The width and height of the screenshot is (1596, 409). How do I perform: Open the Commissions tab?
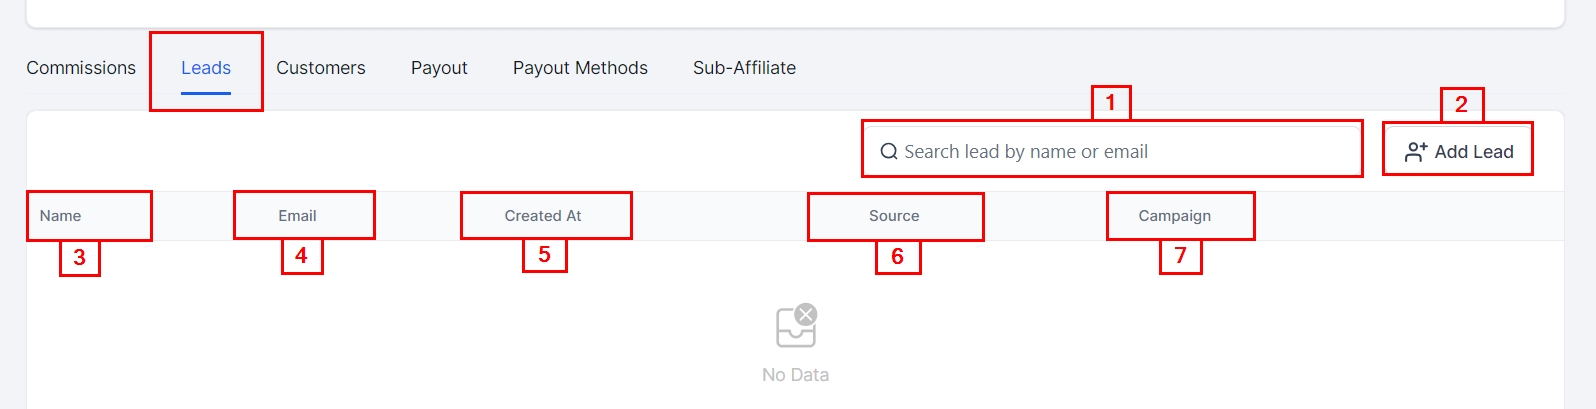point(81,68)
